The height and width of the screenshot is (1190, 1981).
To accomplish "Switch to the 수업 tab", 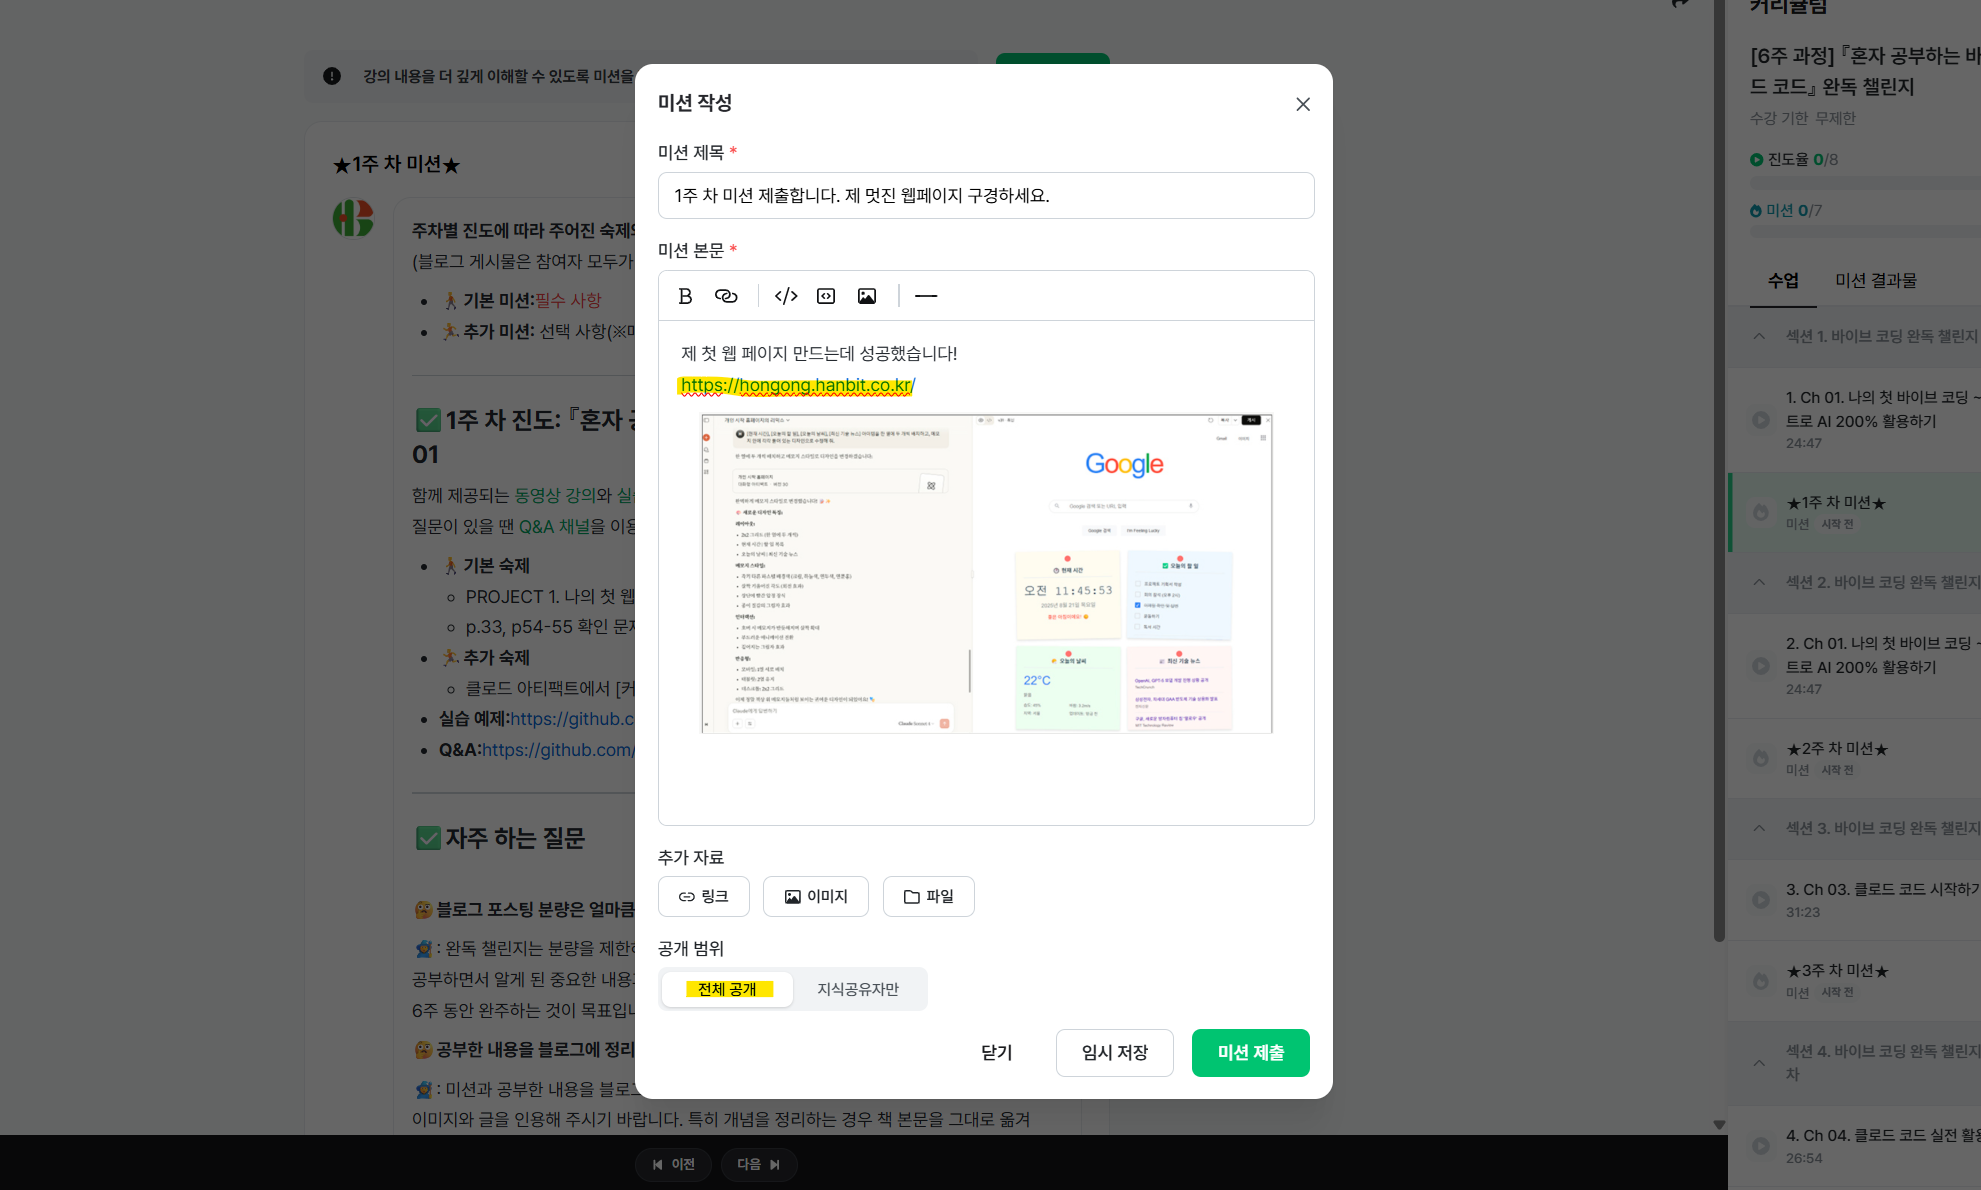I will tap(1782, 281).
